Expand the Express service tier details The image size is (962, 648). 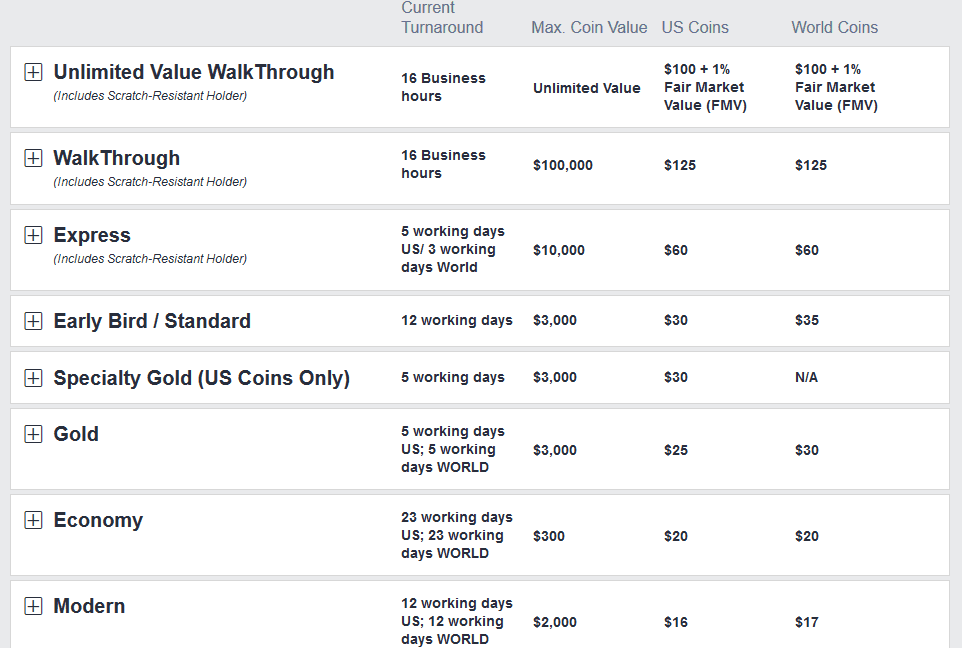(x=33, y=235)
